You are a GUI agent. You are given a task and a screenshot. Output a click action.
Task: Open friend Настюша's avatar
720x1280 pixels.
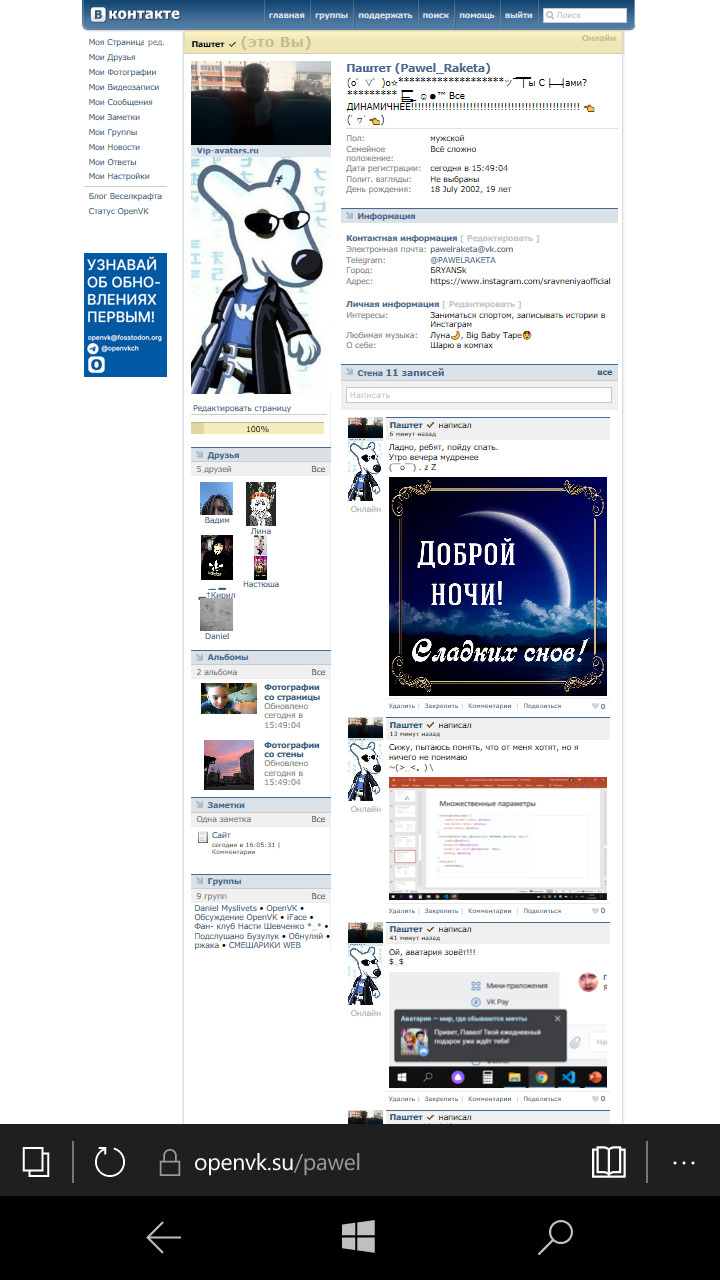(x=261, y=557)
